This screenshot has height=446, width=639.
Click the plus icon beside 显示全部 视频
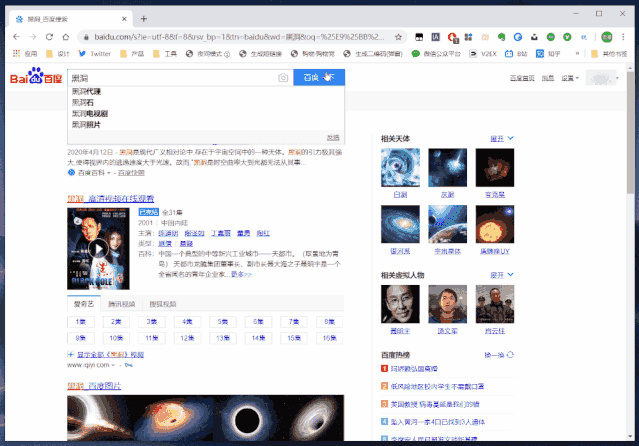click(x=71, y=354)
